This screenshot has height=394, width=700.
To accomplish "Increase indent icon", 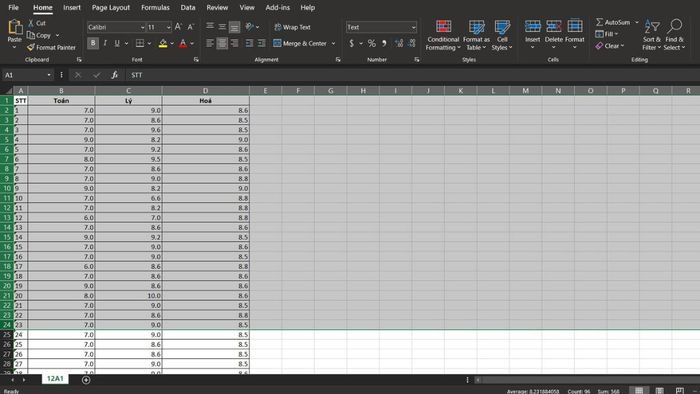I will click(261, 43).
